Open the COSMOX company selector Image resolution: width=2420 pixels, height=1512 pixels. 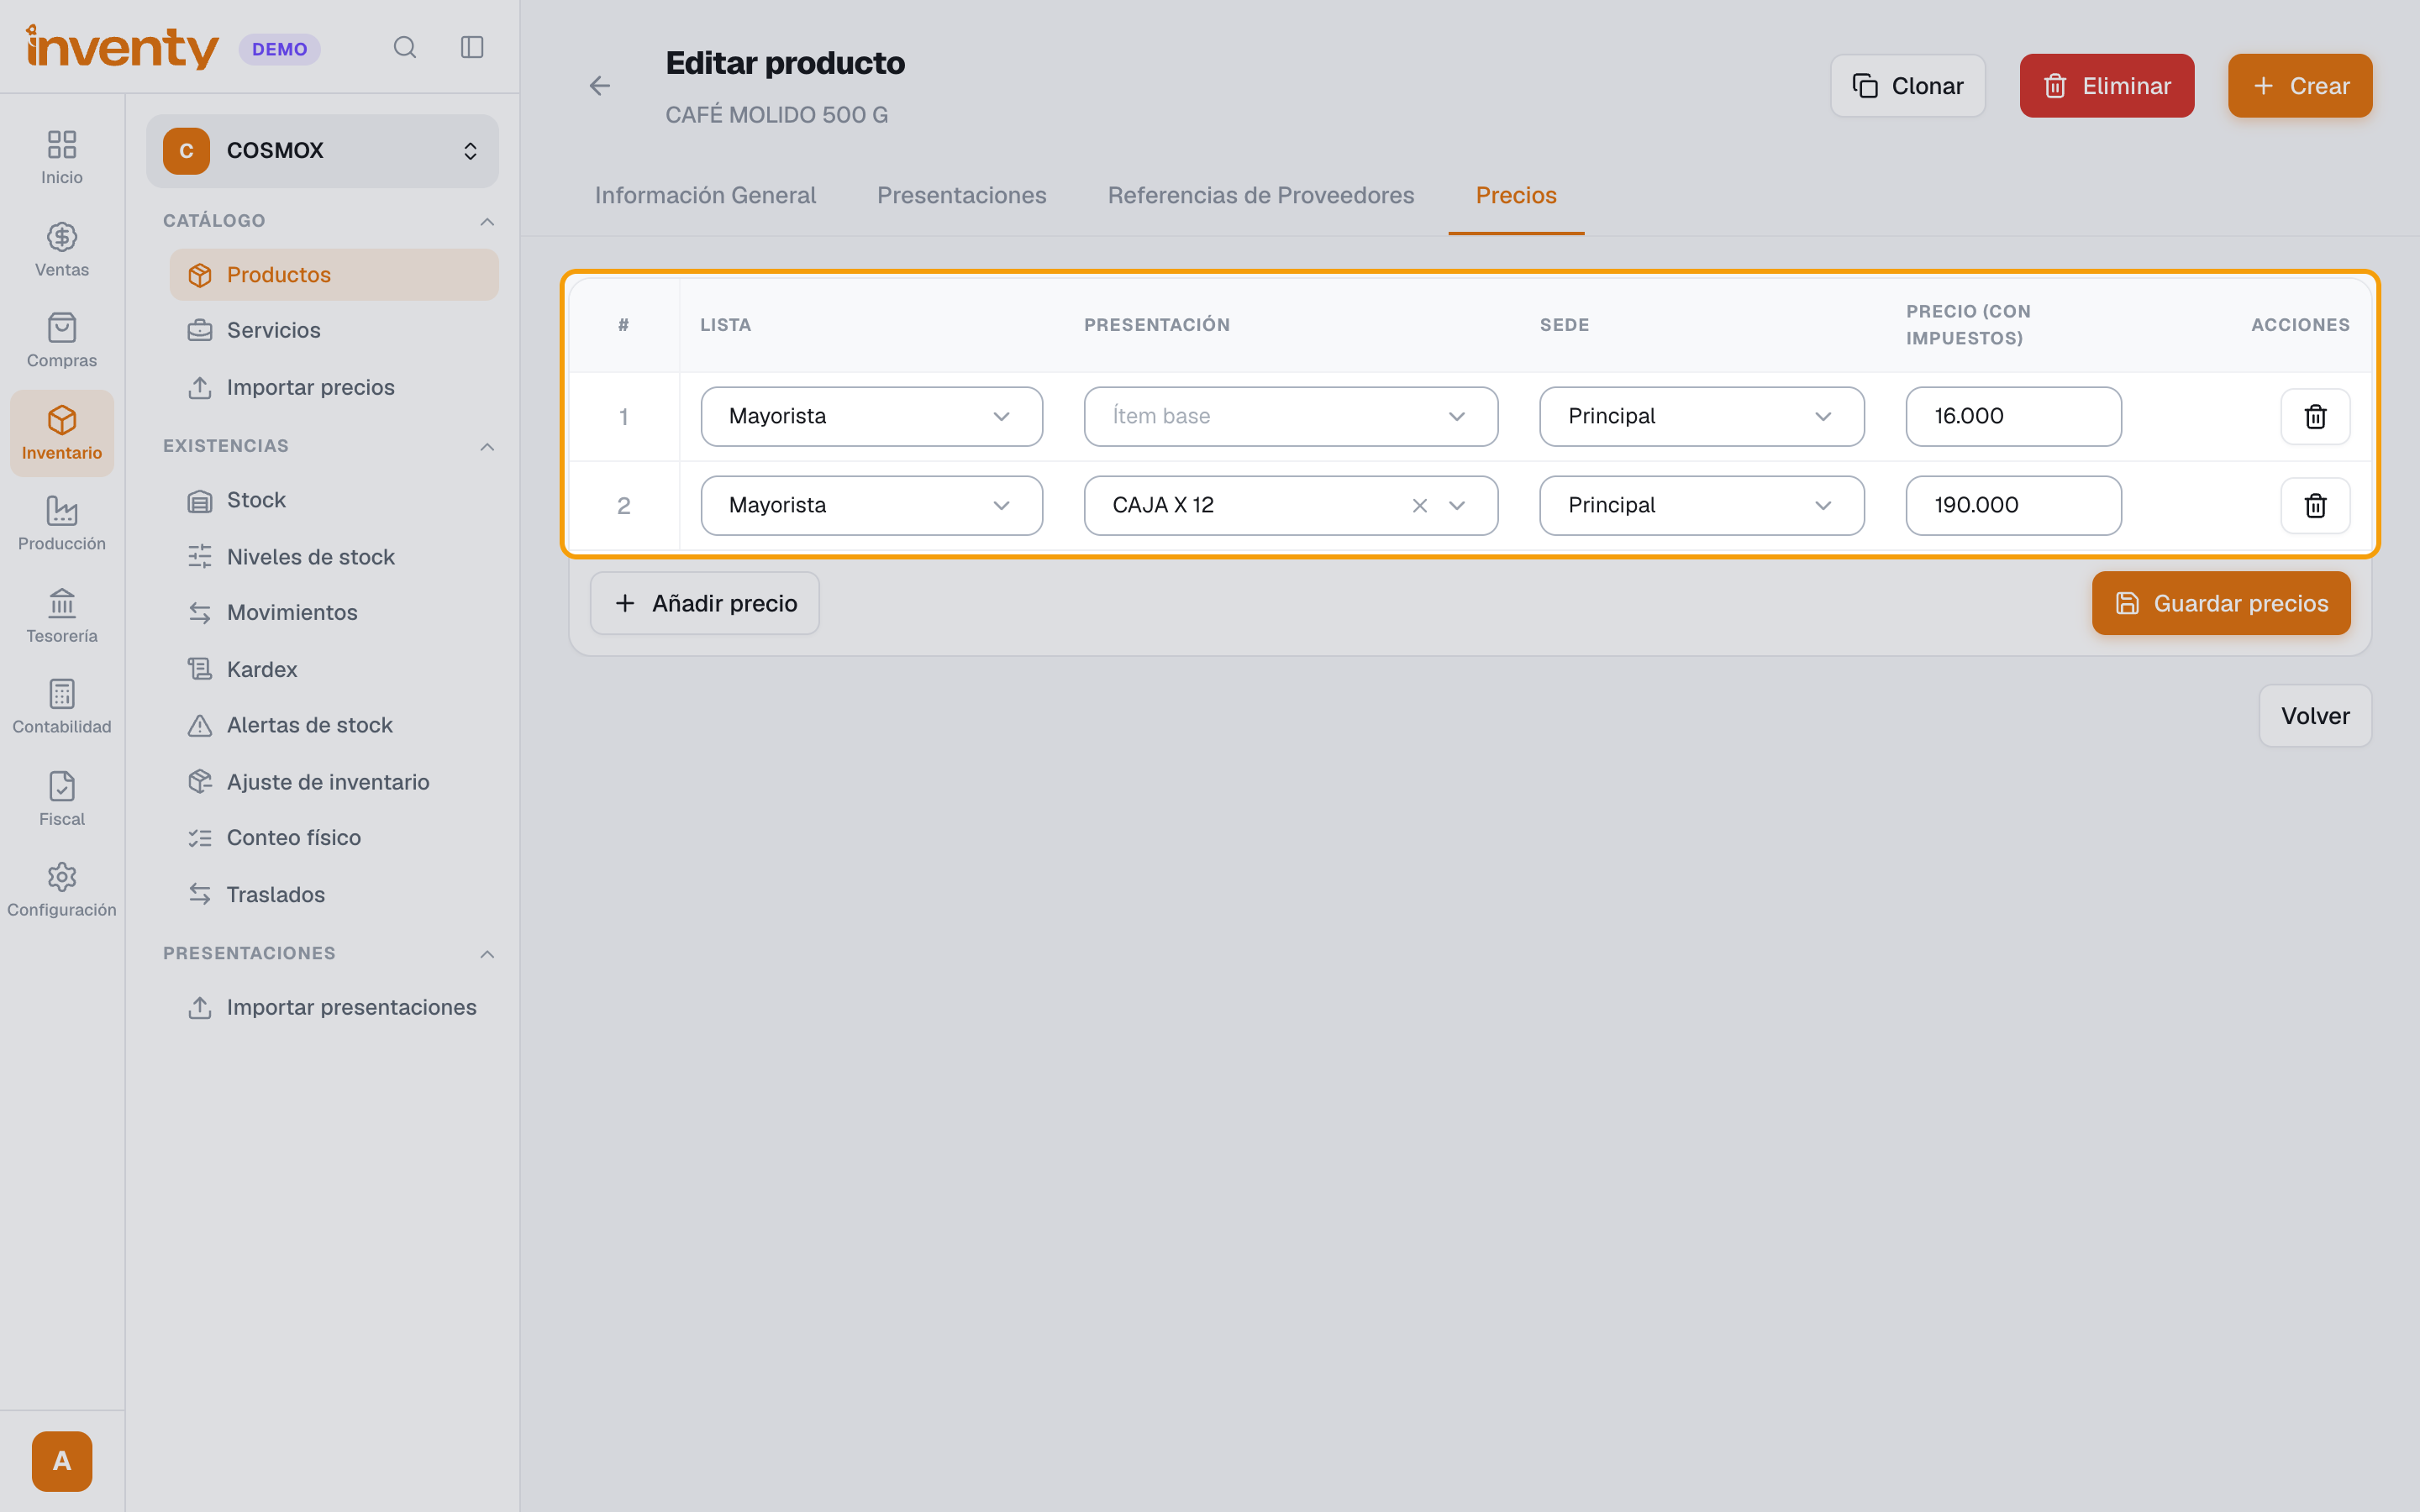(322, 151)
